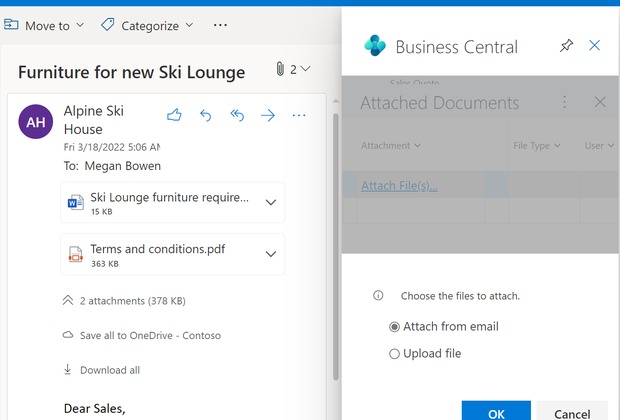Close the Attached Documents dialog
This screenshot has height=420, width=620.
[600, 102]
